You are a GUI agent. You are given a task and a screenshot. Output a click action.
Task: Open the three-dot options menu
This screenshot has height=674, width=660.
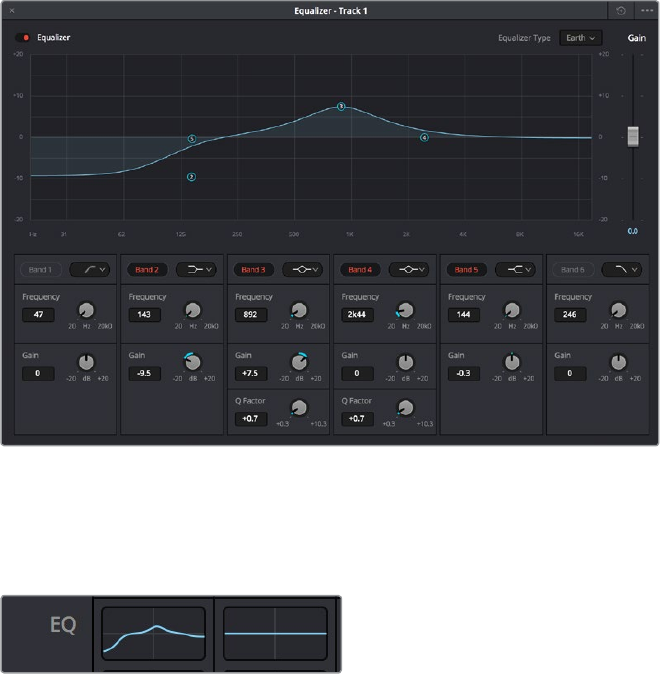[647, 11]
